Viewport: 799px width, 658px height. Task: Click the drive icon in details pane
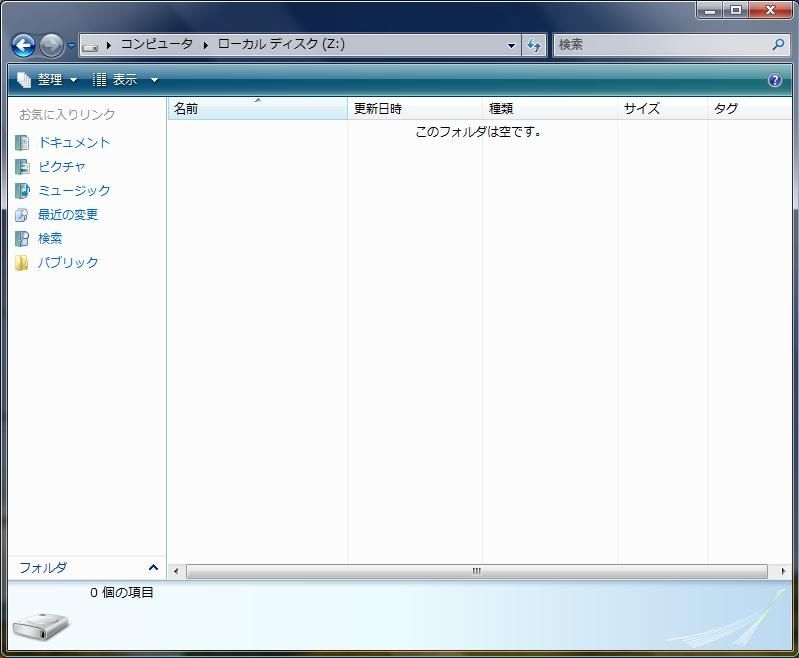[41, 626]
